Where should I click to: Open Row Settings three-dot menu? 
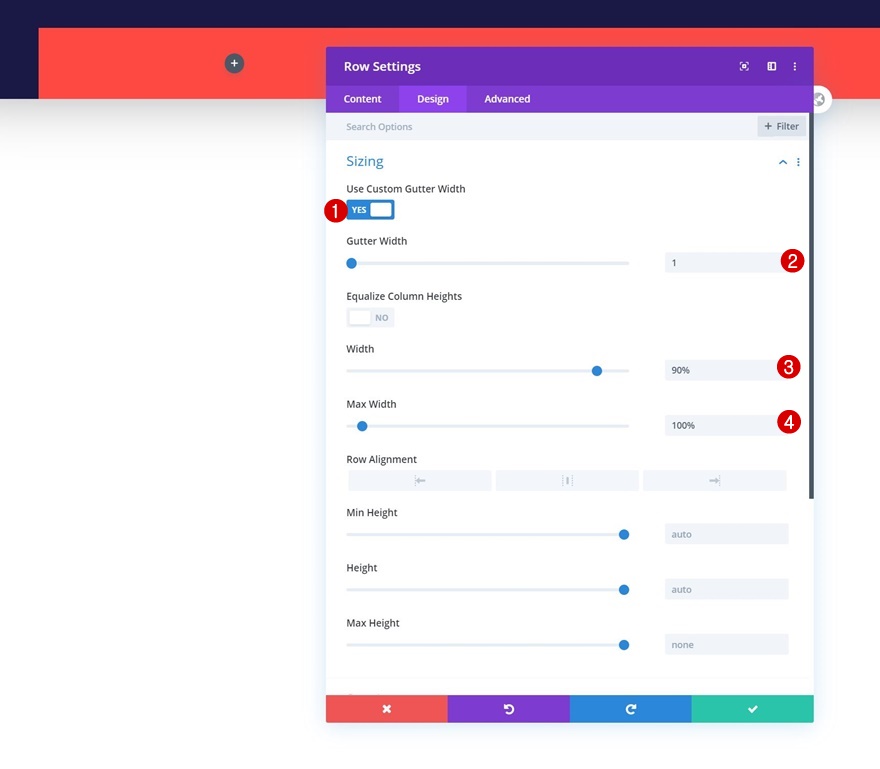(795, 66)
